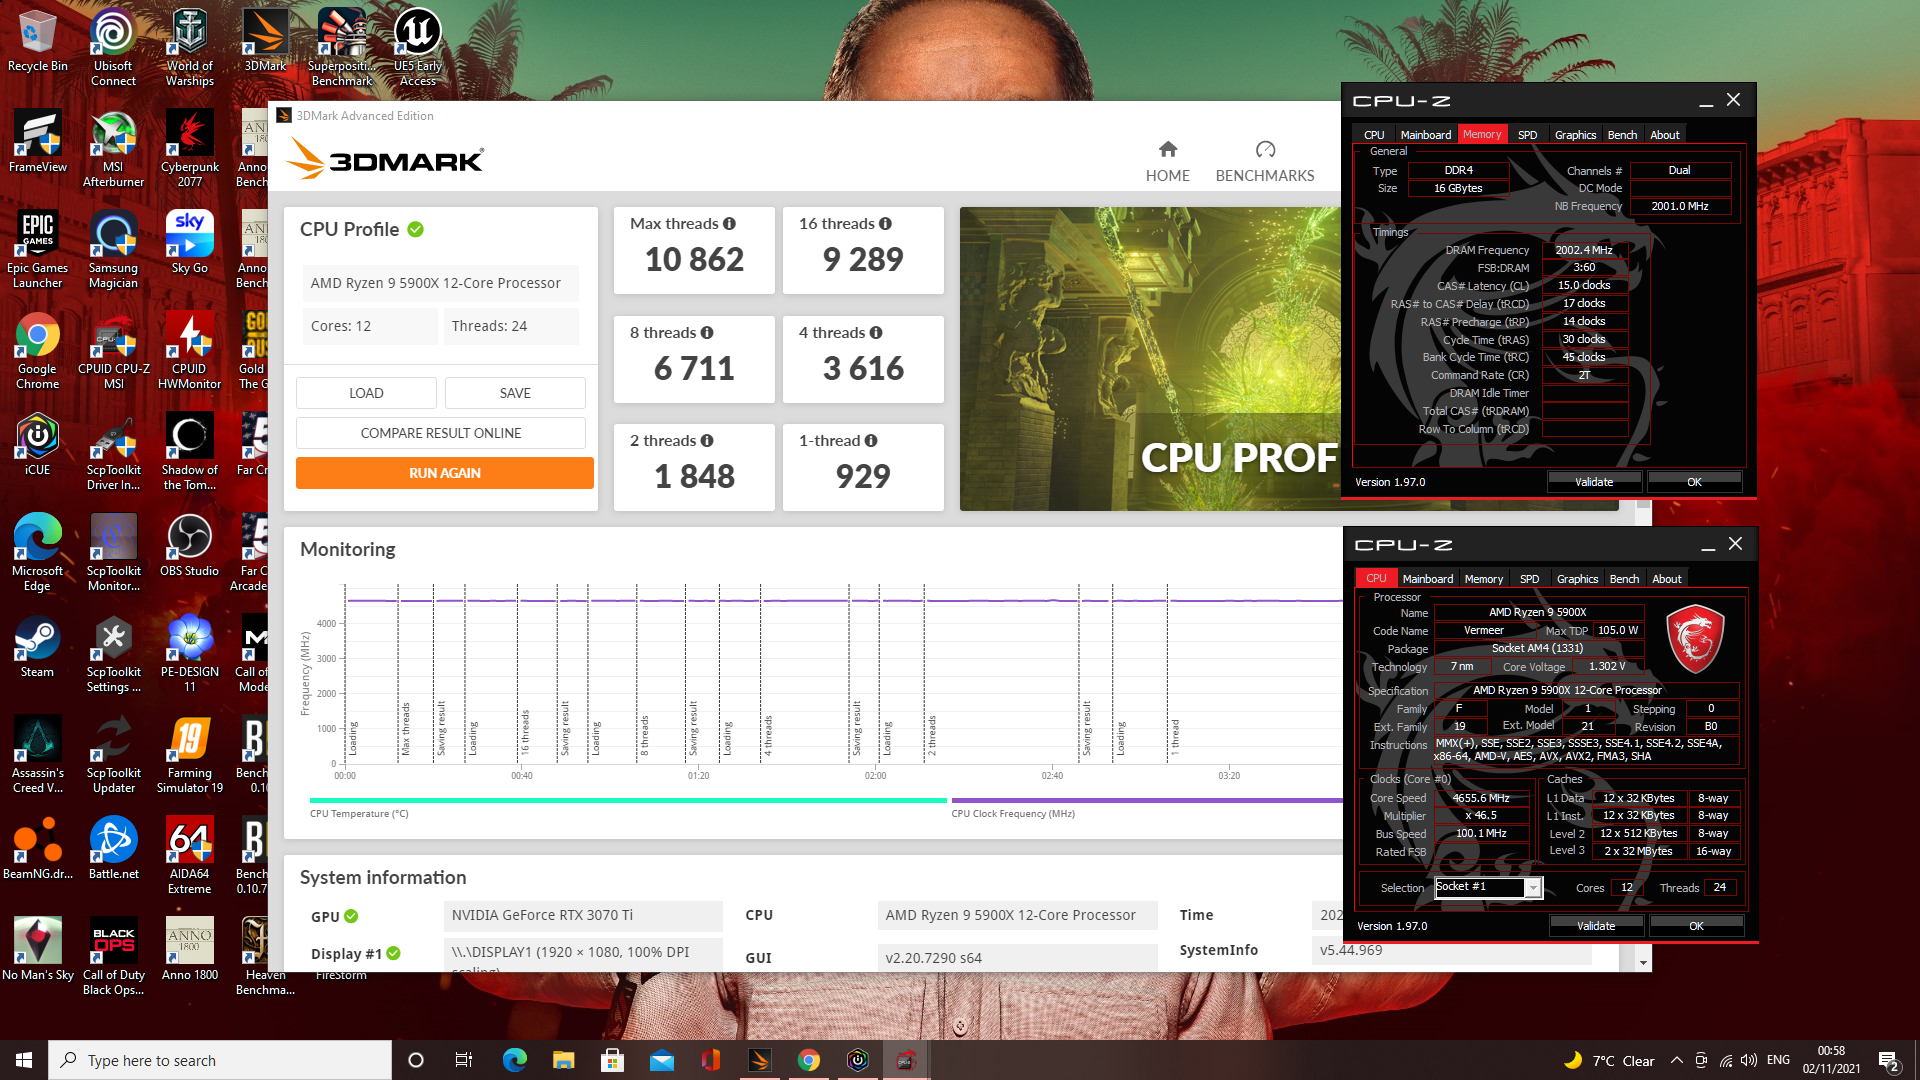Open Steam desktop shortcut
The width and height of the screenshot is (1920, 1080).
[37, 646]
